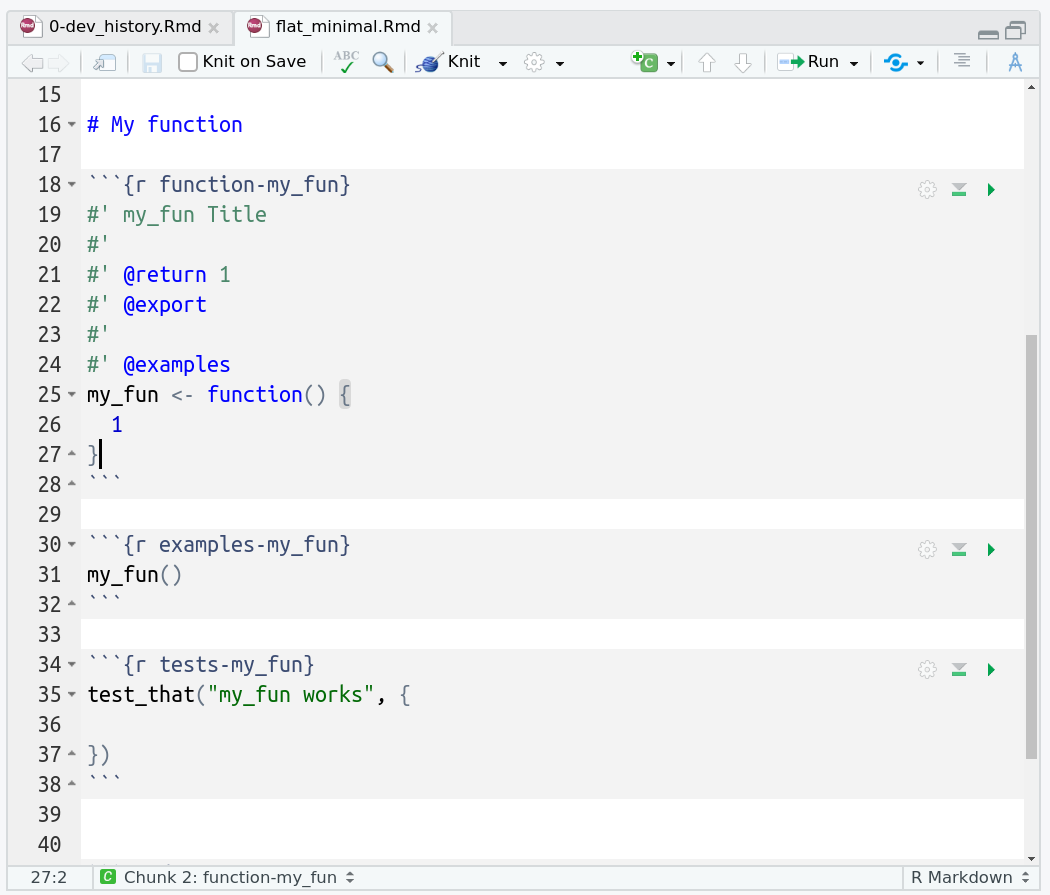The height and width of the screenshot is (895, 1050).
Task: Run spell check ABC icon
Action: (x=346, y=62)
